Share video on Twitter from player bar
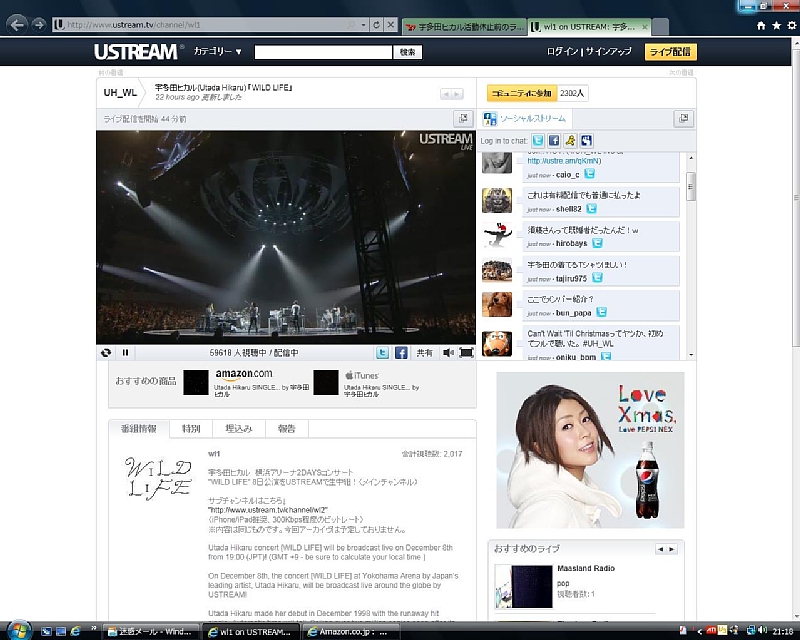800x640 pixels. (382, 353)
